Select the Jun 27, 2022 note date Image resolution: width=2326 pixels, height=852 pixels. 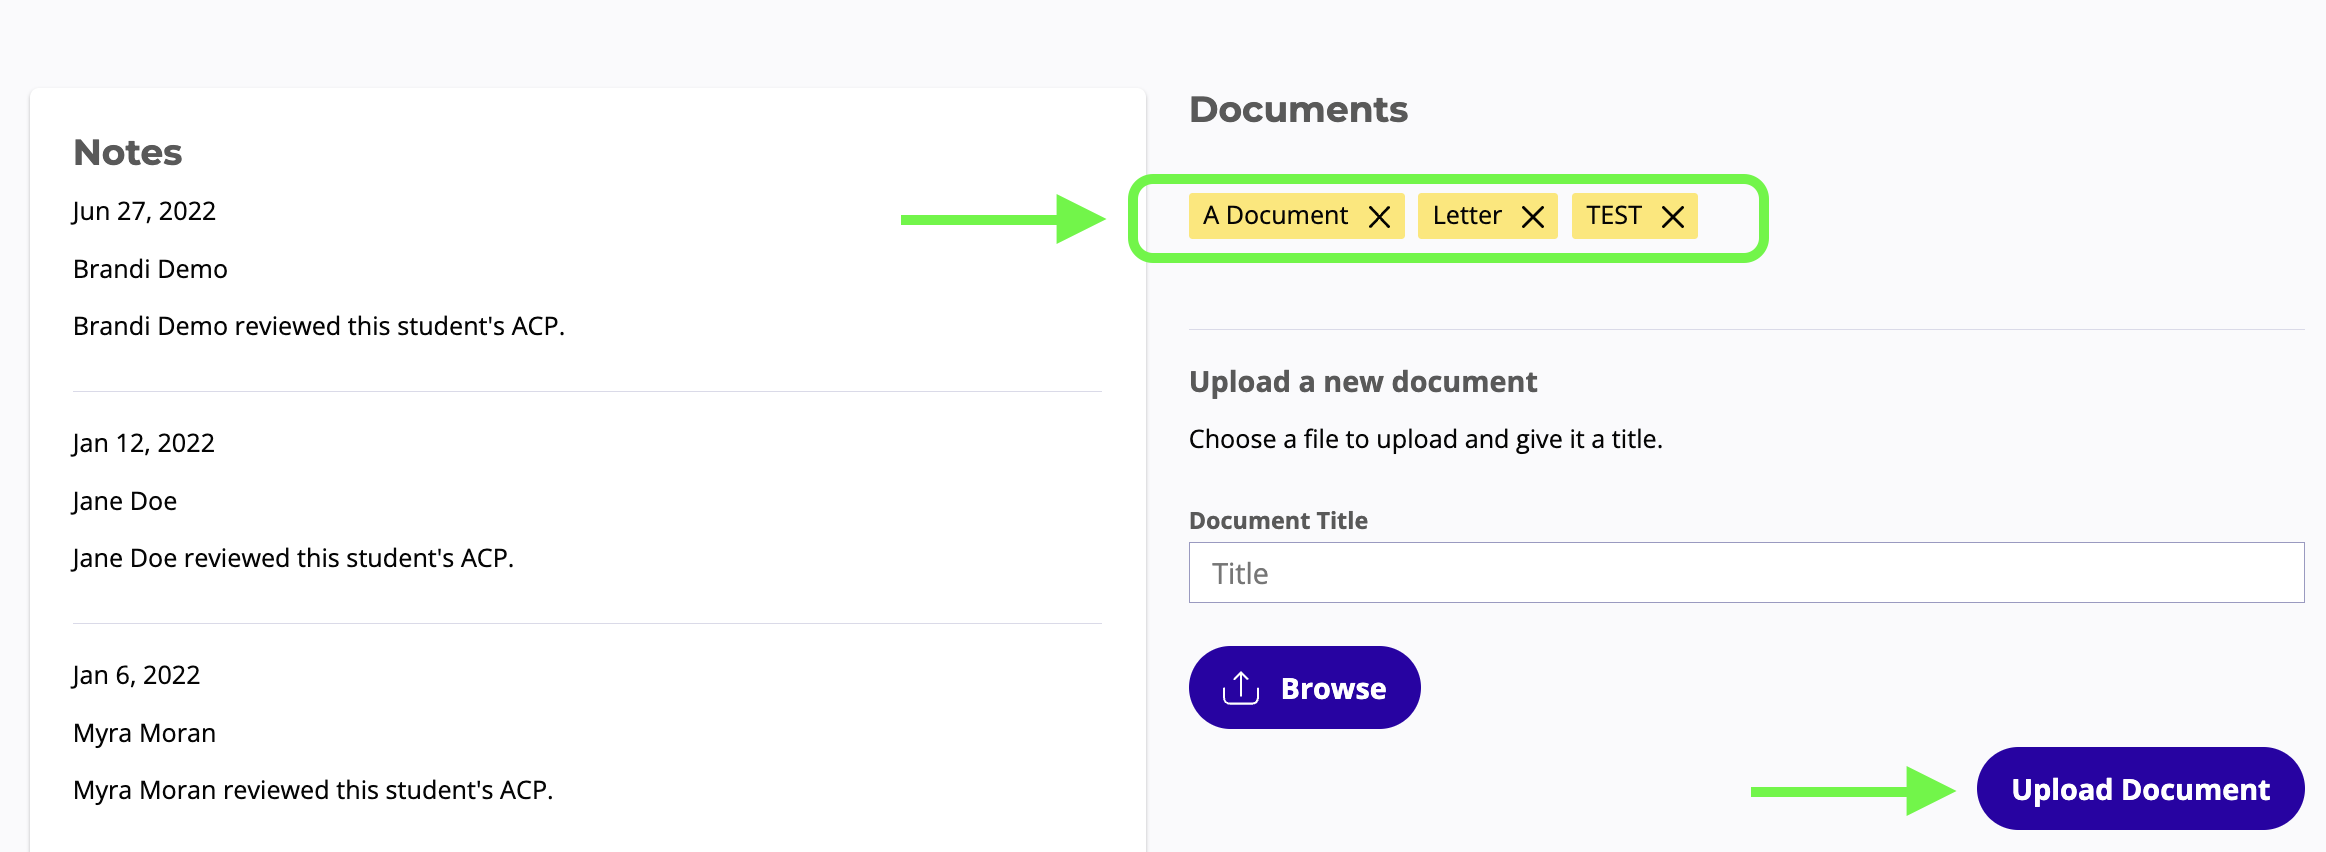144,211
